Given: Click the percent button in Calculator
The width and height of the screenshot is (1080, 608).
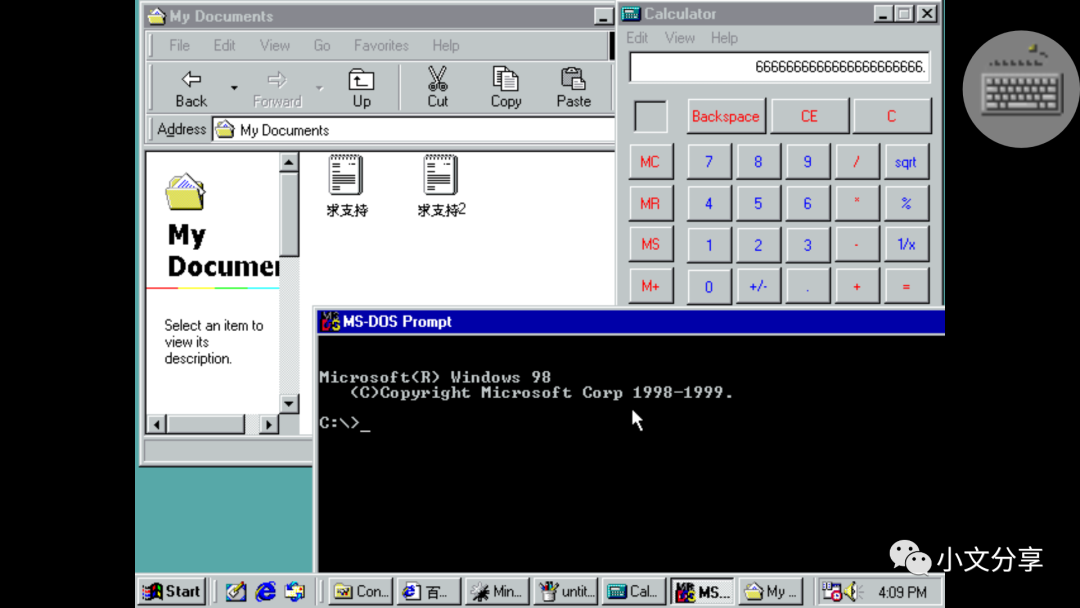Looking at the screenshot, I should tap(906, 203).
